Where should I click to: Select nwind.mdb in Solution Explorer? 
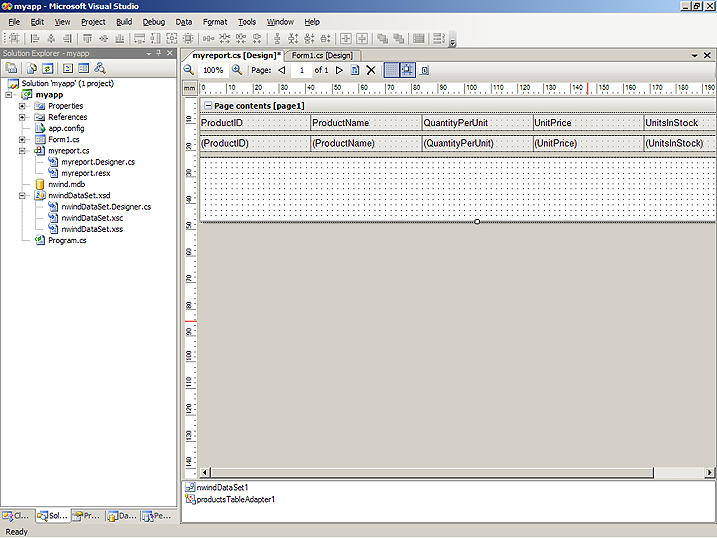click(x=66, y=184)
